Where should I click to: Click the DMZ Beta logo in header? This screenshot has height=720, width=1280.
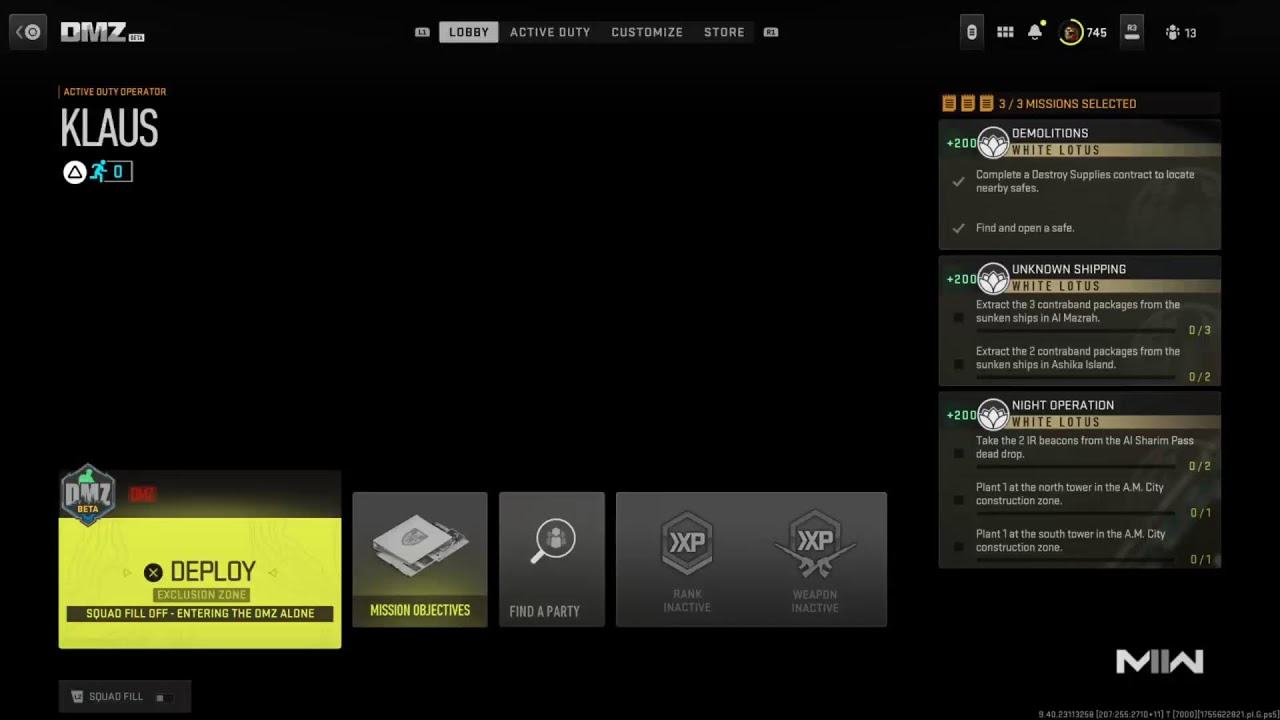point(102,32)
